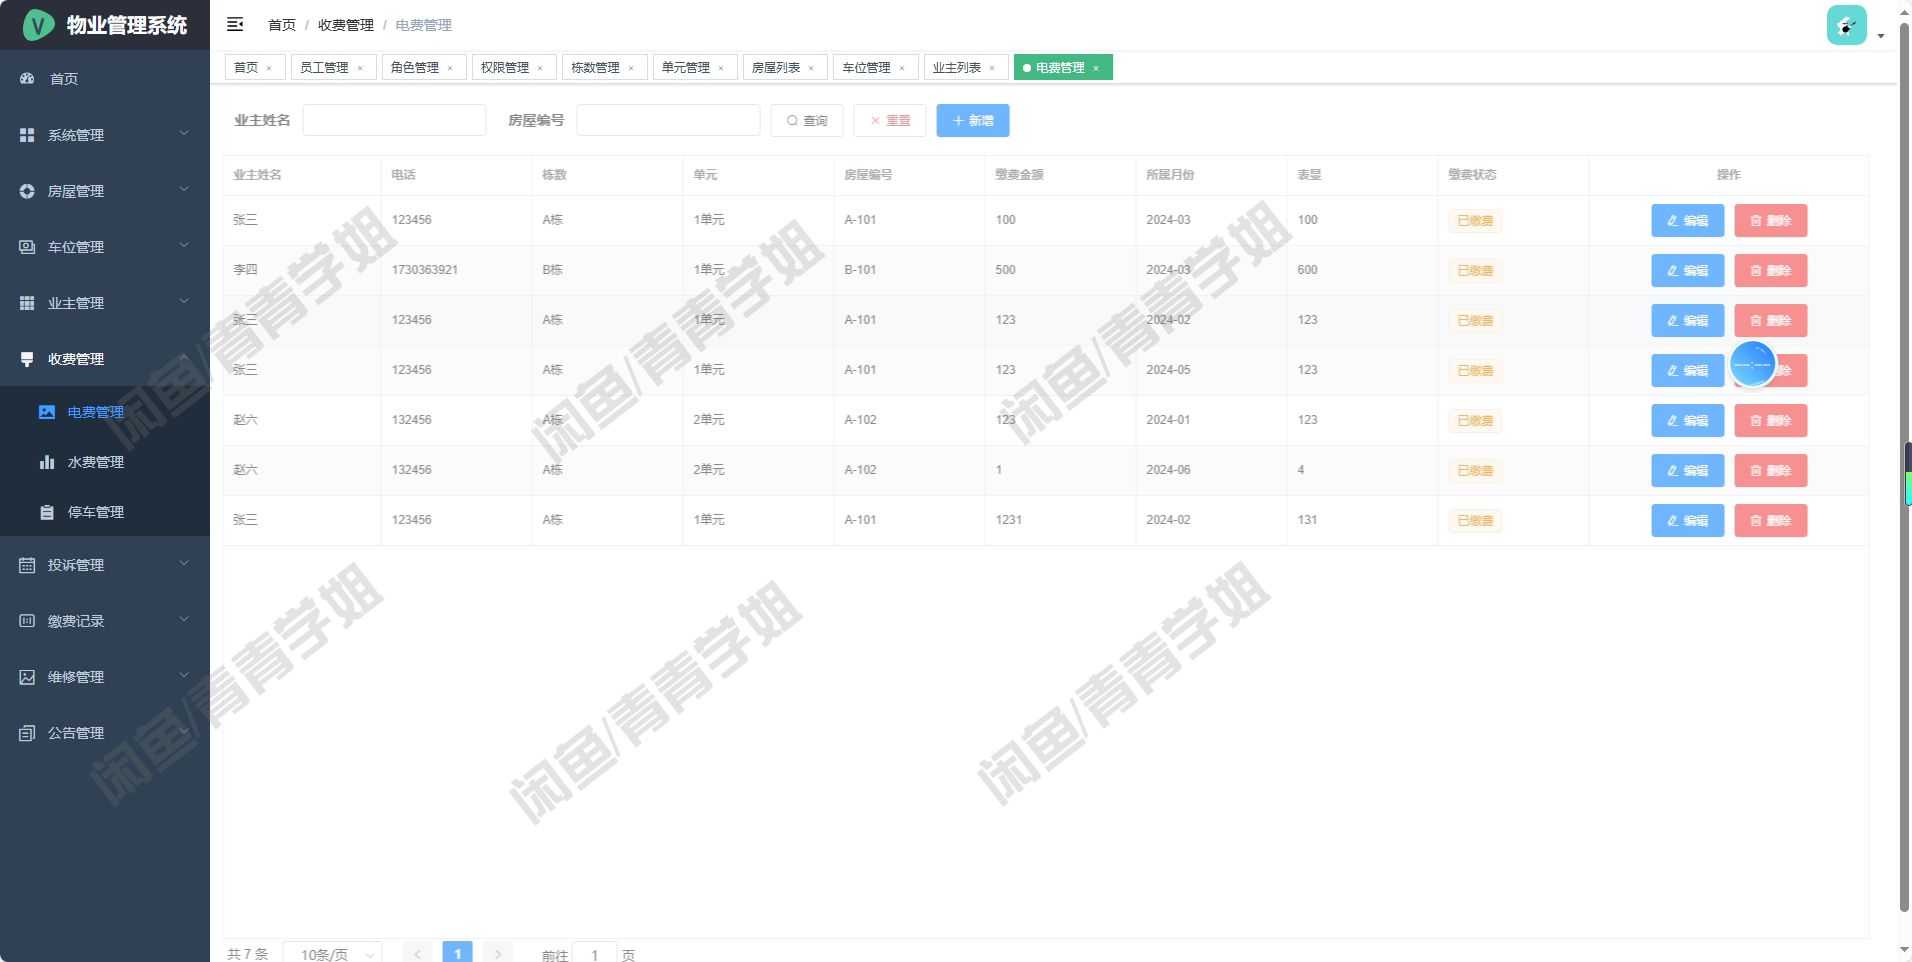Image resolution: width=1912 pixels, height=962 pixels.
Task: Focus the 房屋编号 search field
Action: (668, 121)
